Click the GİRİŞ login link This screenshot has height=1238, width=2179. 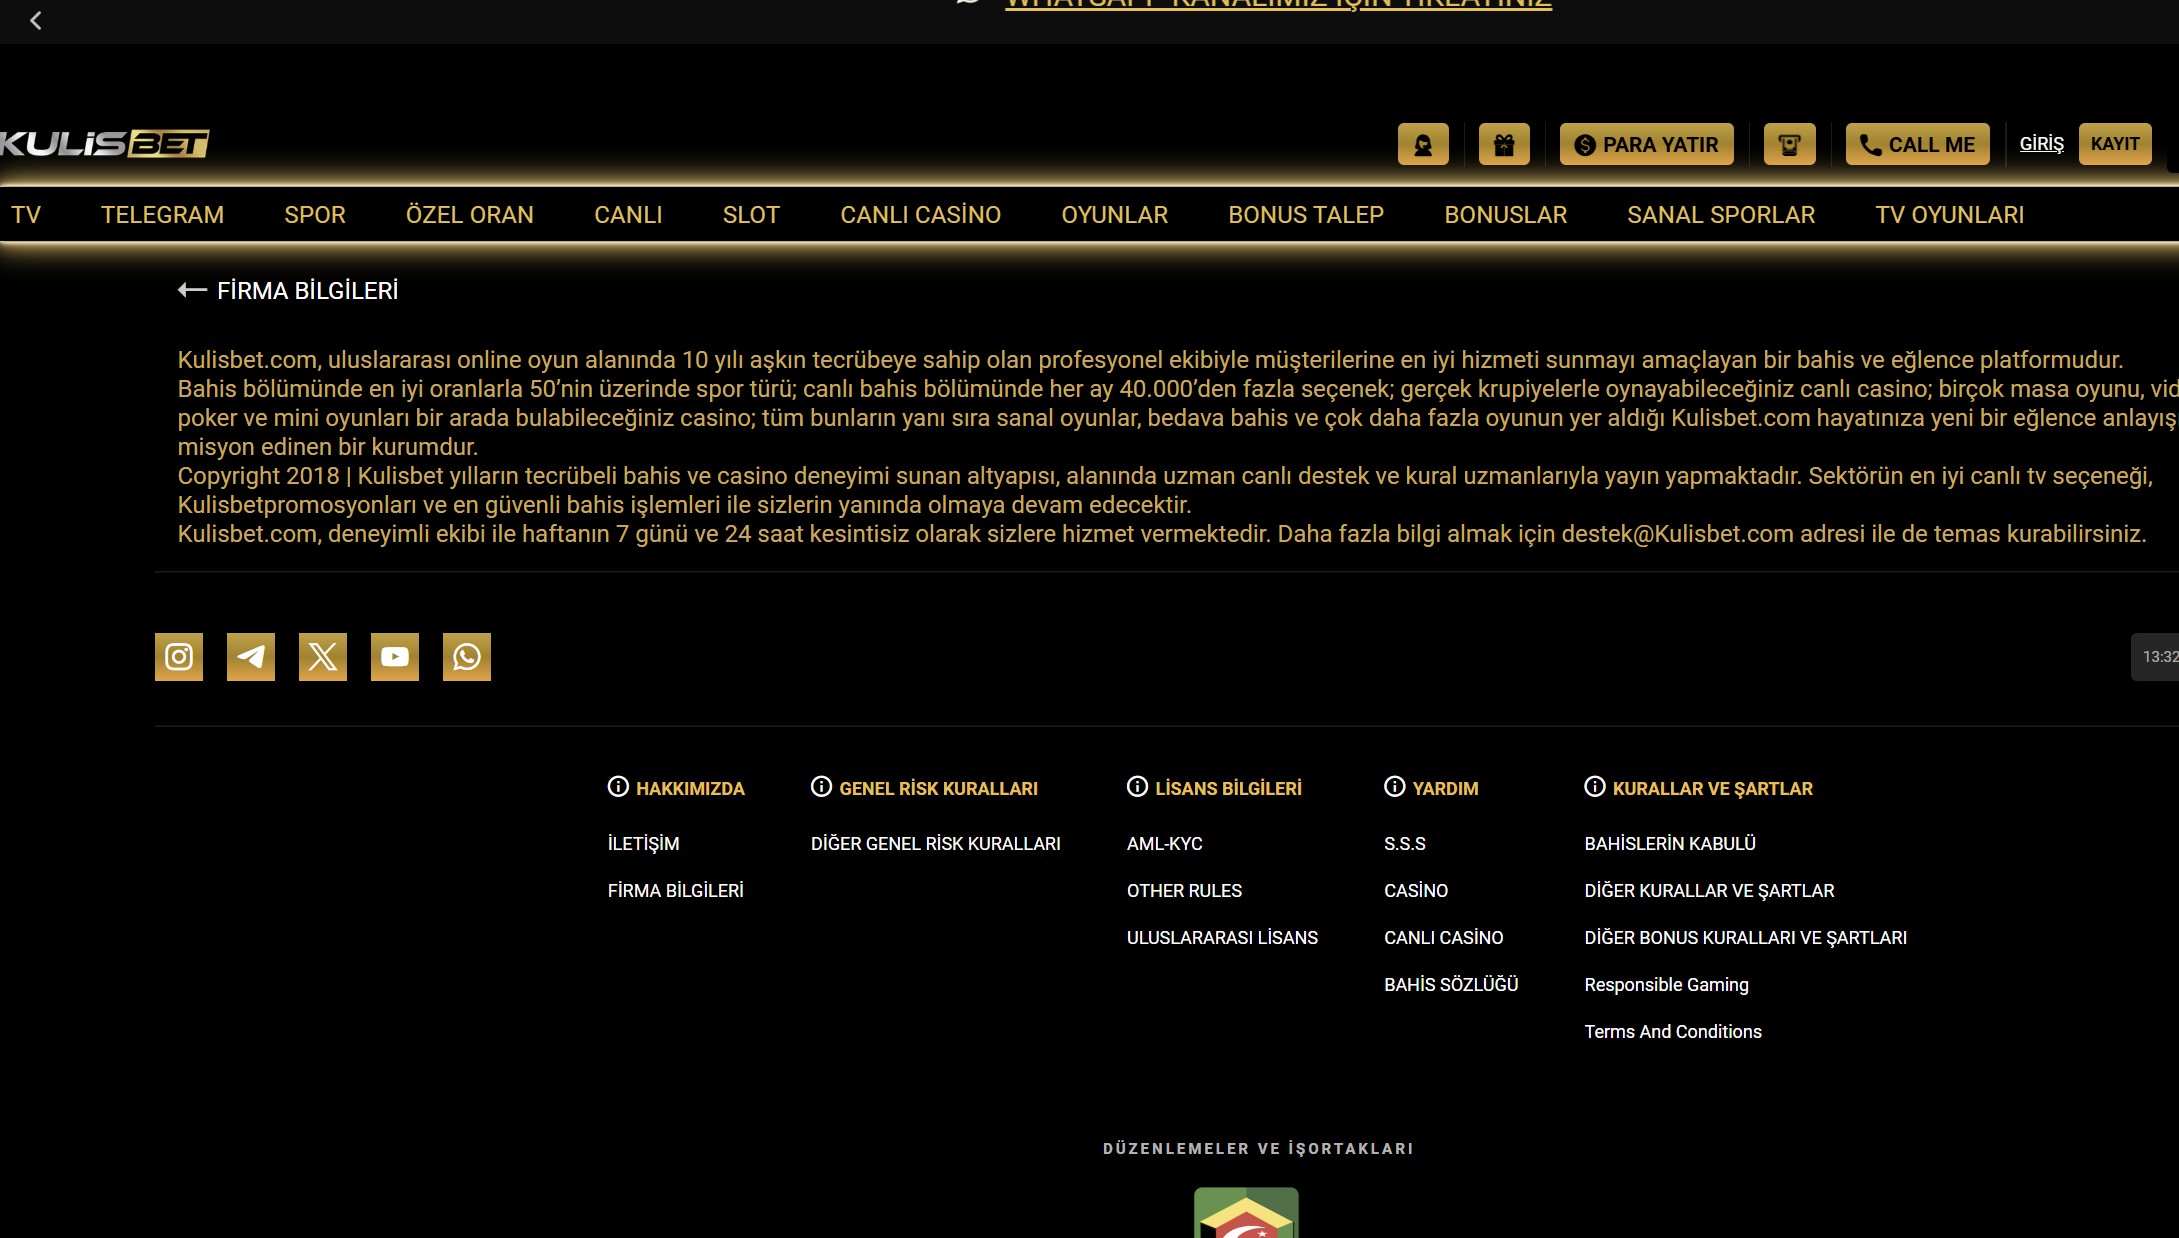click(2041, 144)
